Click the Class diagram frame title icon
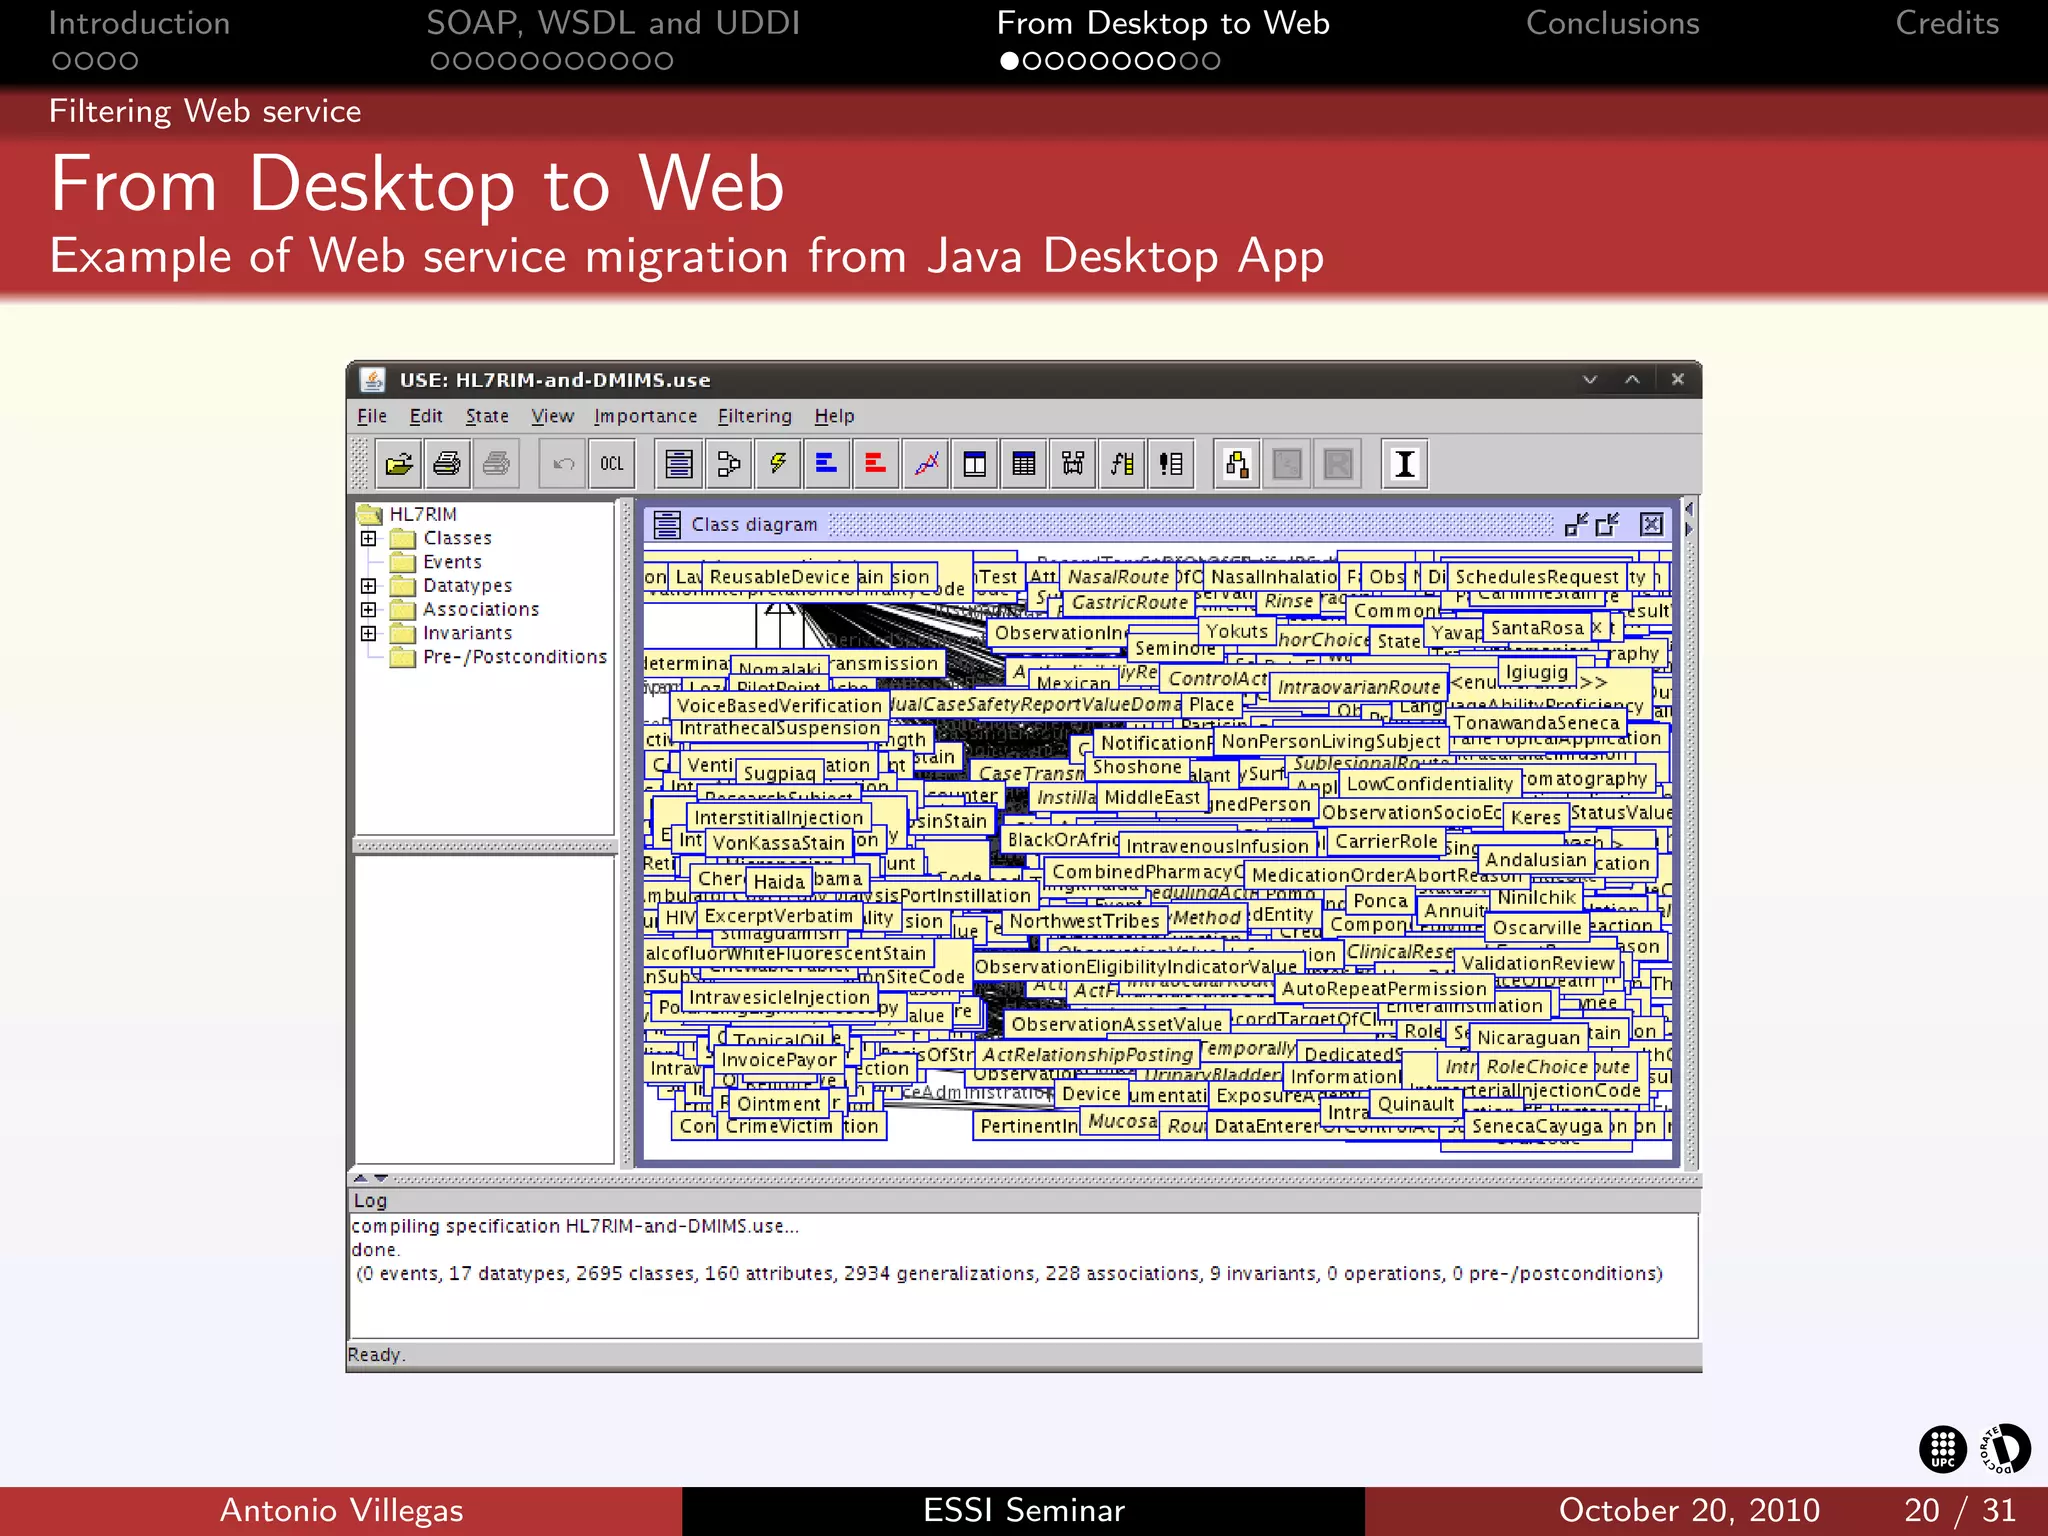Image resolution: width=2048 pixels, height=1536 pixels. (667, 525)
